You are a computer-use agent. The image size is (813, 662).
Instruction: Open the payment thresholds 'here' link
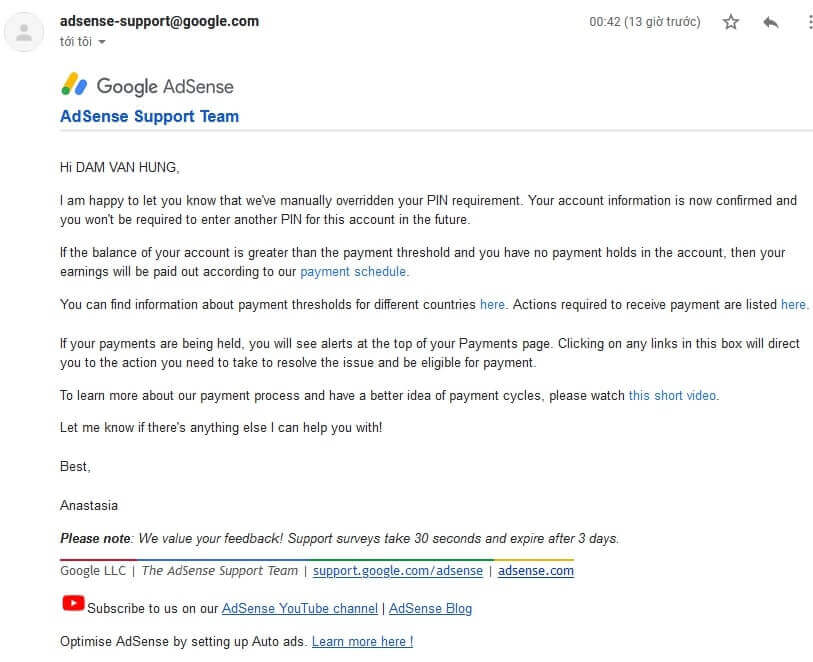tap(492, 304)
